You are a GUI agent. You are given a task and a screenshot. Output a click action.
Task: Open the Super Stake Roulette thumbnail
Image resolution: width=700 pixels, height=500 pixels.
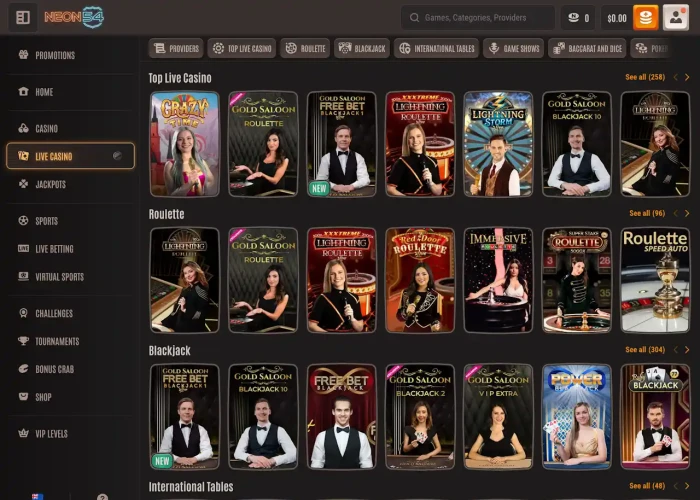tap(577, 280)
